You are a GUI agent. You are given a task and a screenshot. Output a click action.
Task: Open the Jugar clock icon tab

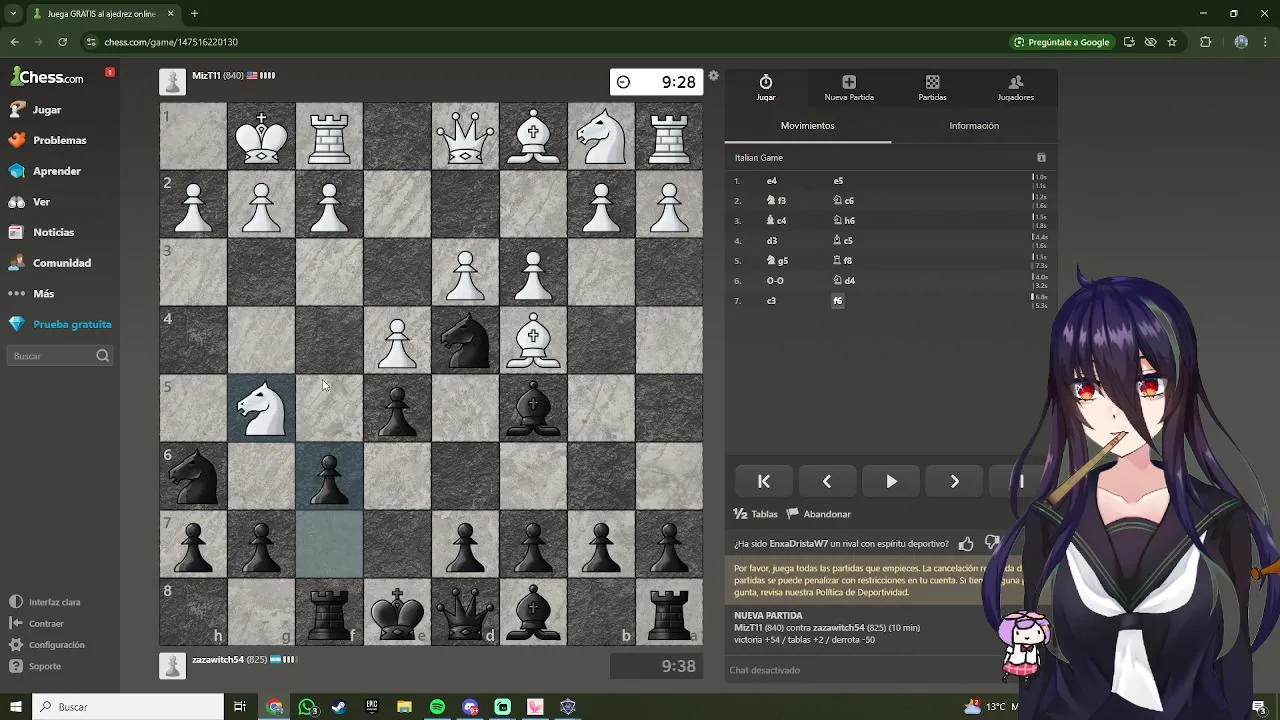766,88
